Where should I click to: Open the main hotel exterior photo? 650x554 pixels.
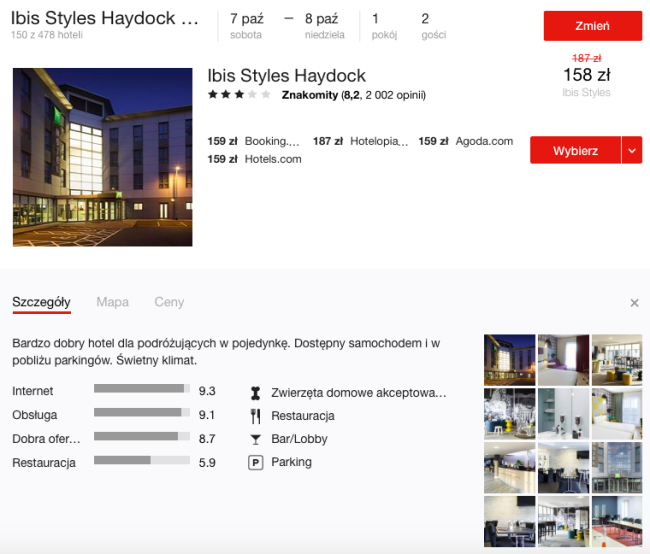pyautogui.click(x=102, y=157)
